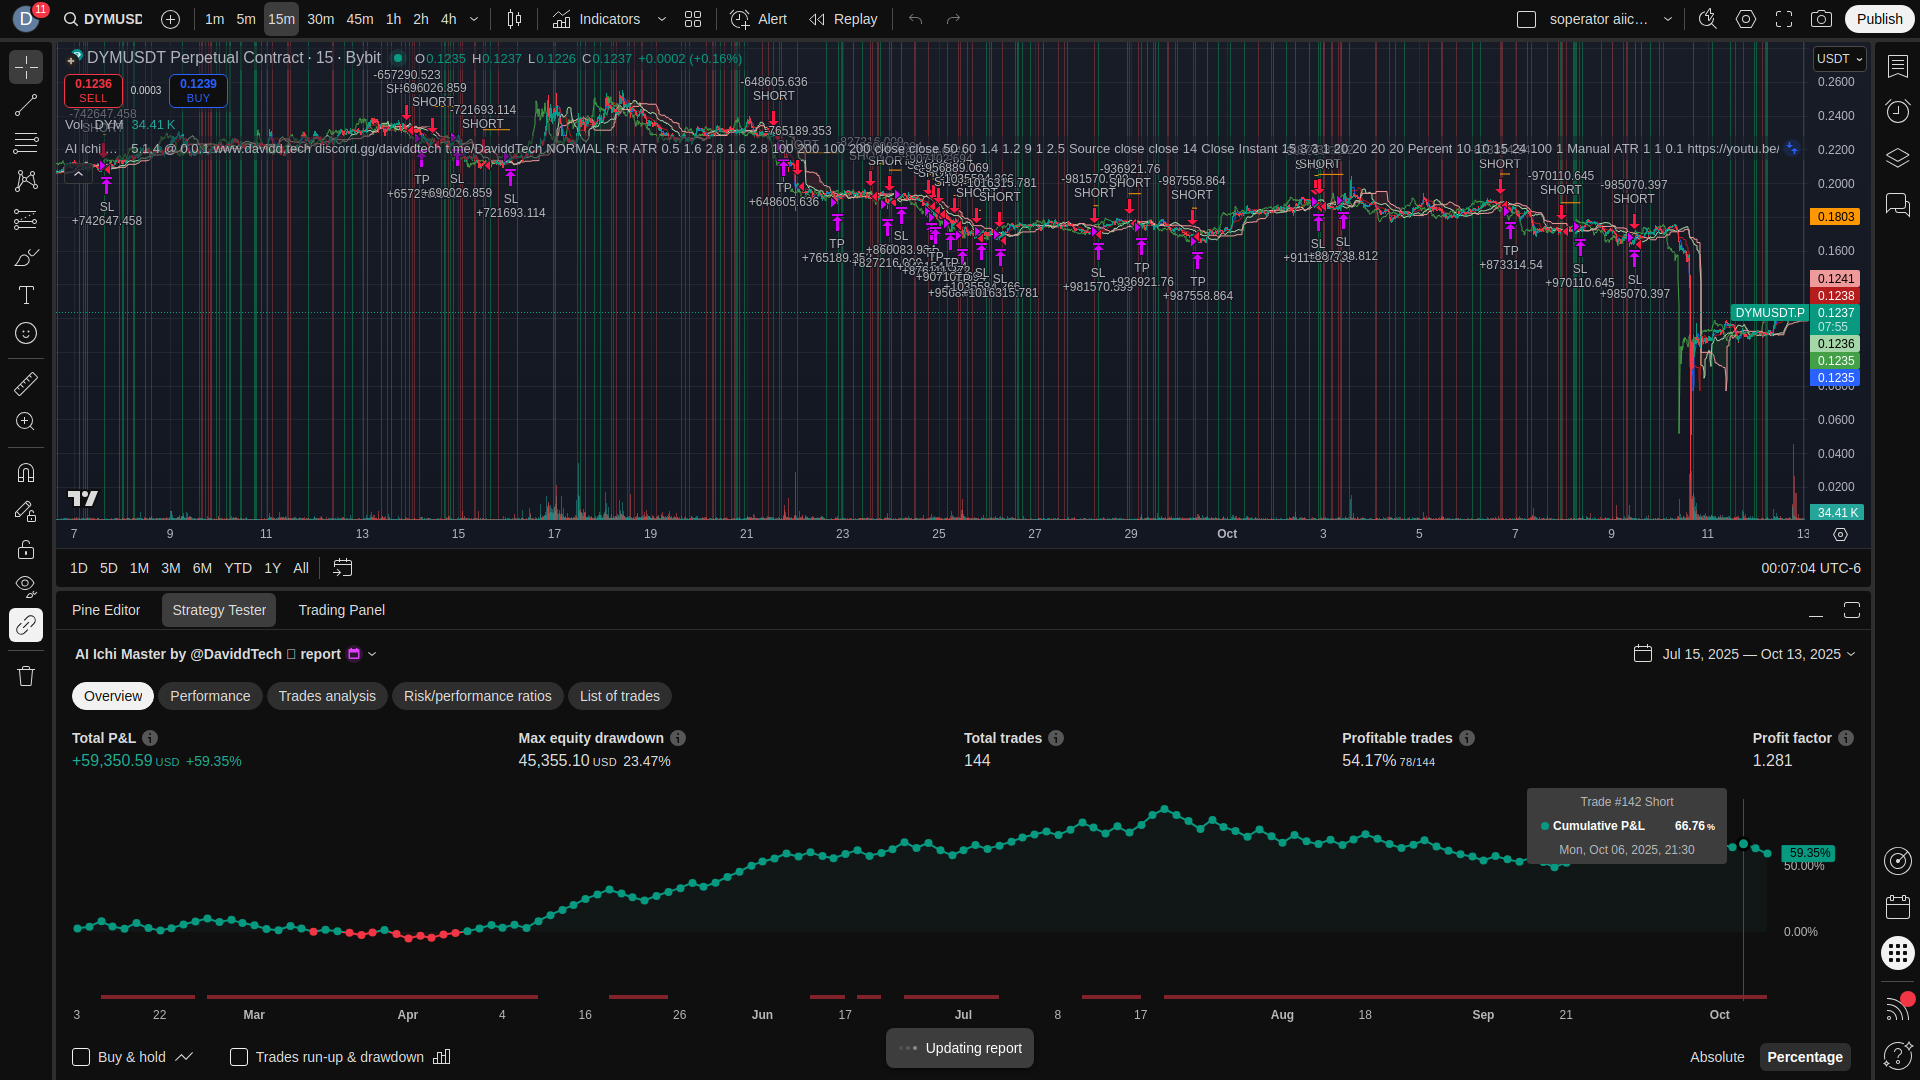
Task: Open the layout grid selector
Action: pyautogui.click(x=692, y=19)
